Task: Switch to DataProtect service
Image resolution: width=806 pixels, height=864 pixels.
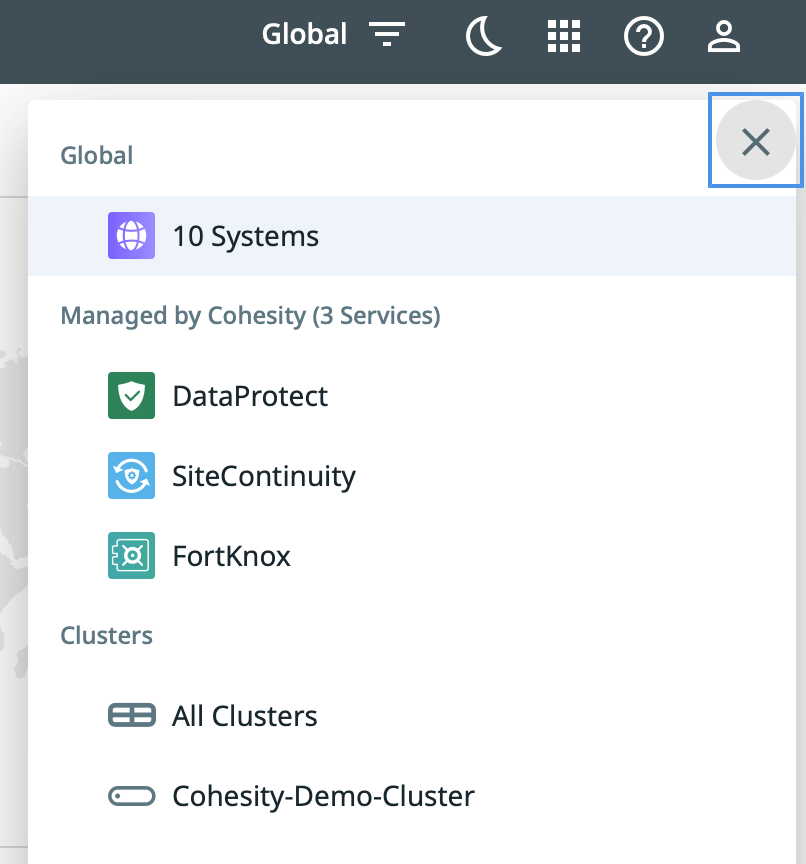Action: click(x=250, y=396)
